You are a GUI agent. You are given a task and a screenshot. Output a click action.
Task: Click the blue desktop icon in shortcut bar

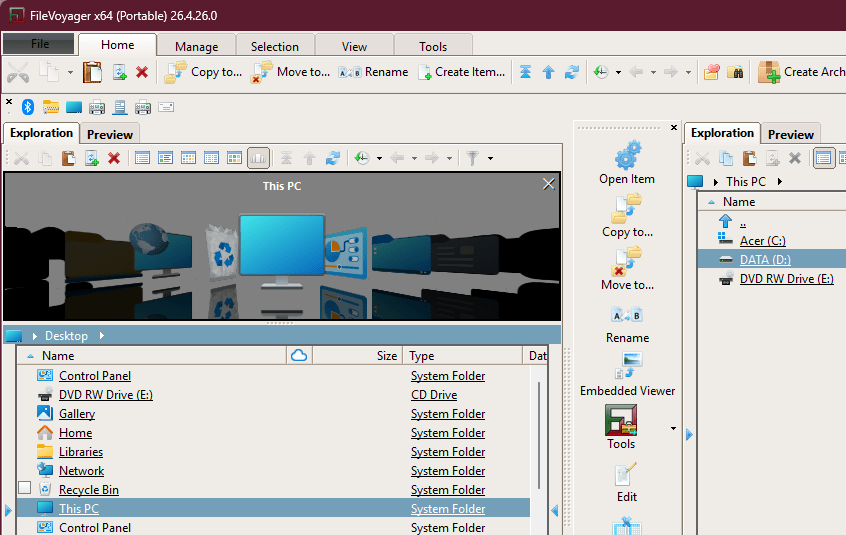coord(74,107)
